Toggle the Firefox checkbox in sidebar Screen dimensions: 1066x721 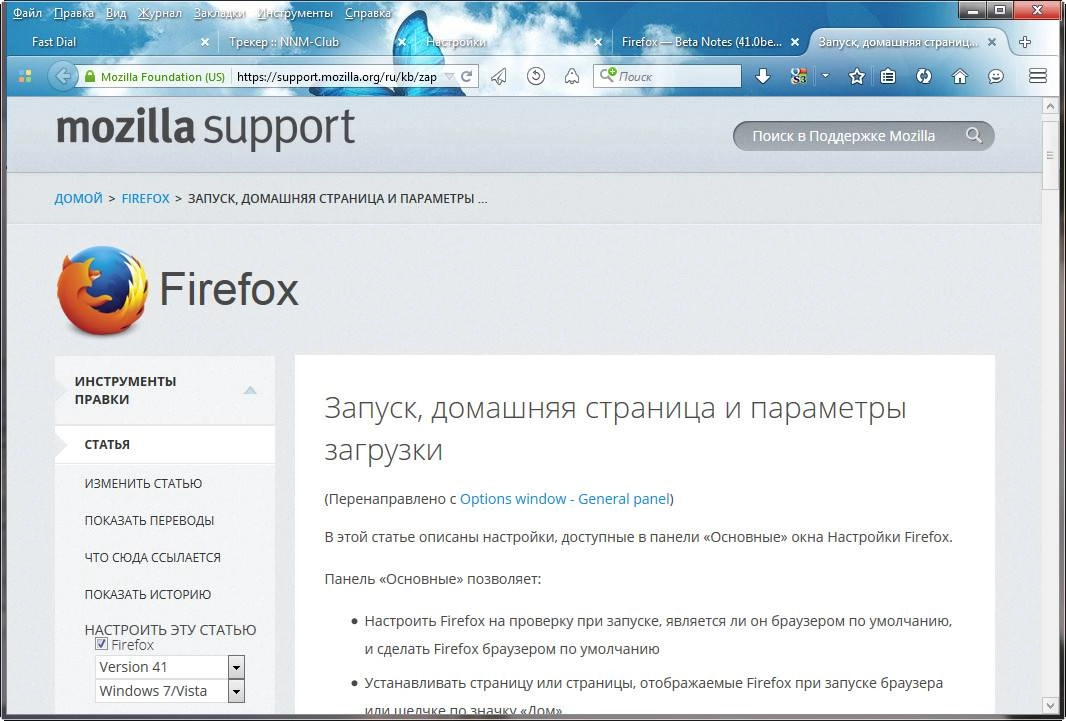tap(101, 644)
